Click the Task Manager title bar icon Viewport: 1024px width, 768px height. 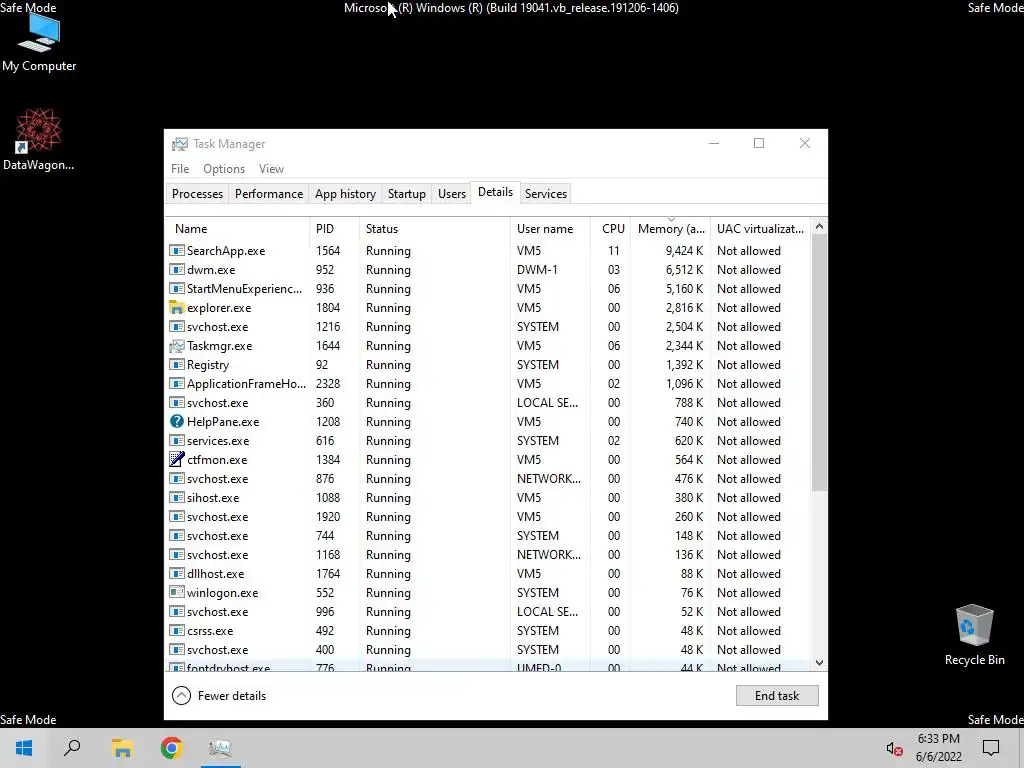pyautogui.click(x=180, y=144)
